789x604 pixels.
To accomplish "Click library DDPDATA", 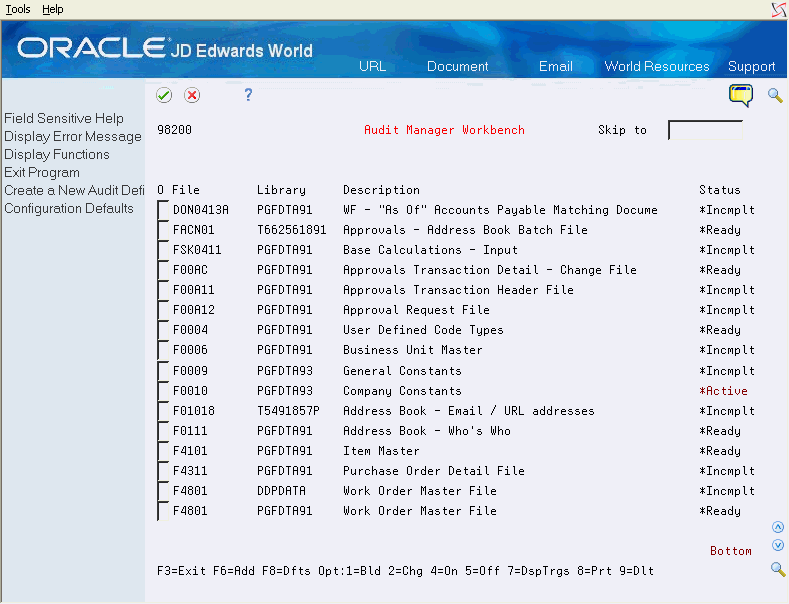I will tap(281, 491).
